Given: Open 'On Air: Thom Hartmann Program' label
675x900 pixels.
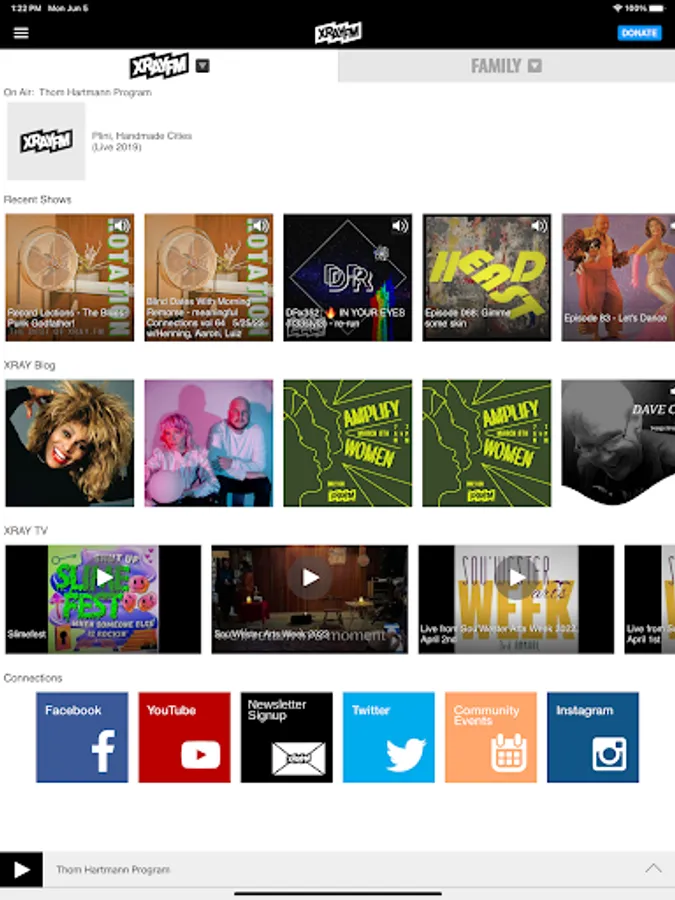Looking at the screenshot, I should (77, 92).
